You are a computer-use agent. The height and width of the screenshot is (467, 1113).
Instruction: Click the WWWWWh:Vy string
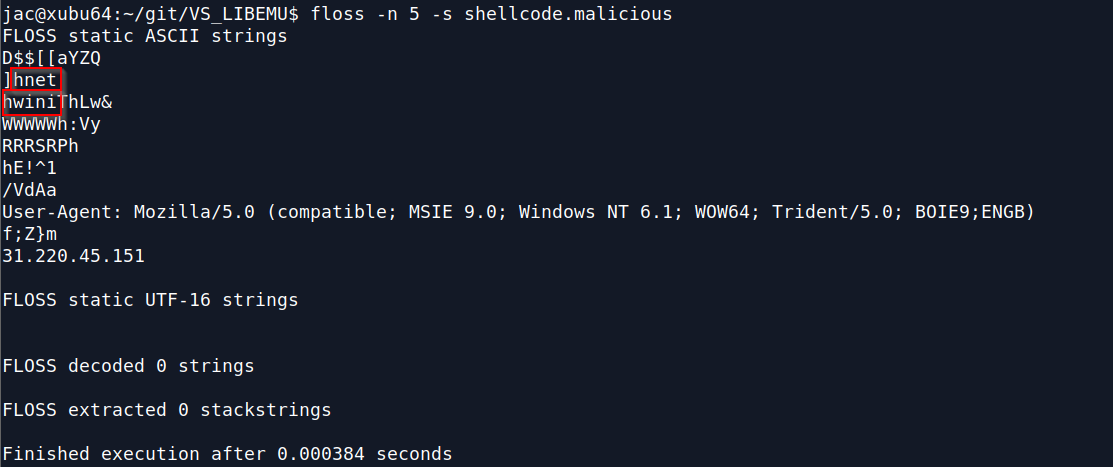52,124
